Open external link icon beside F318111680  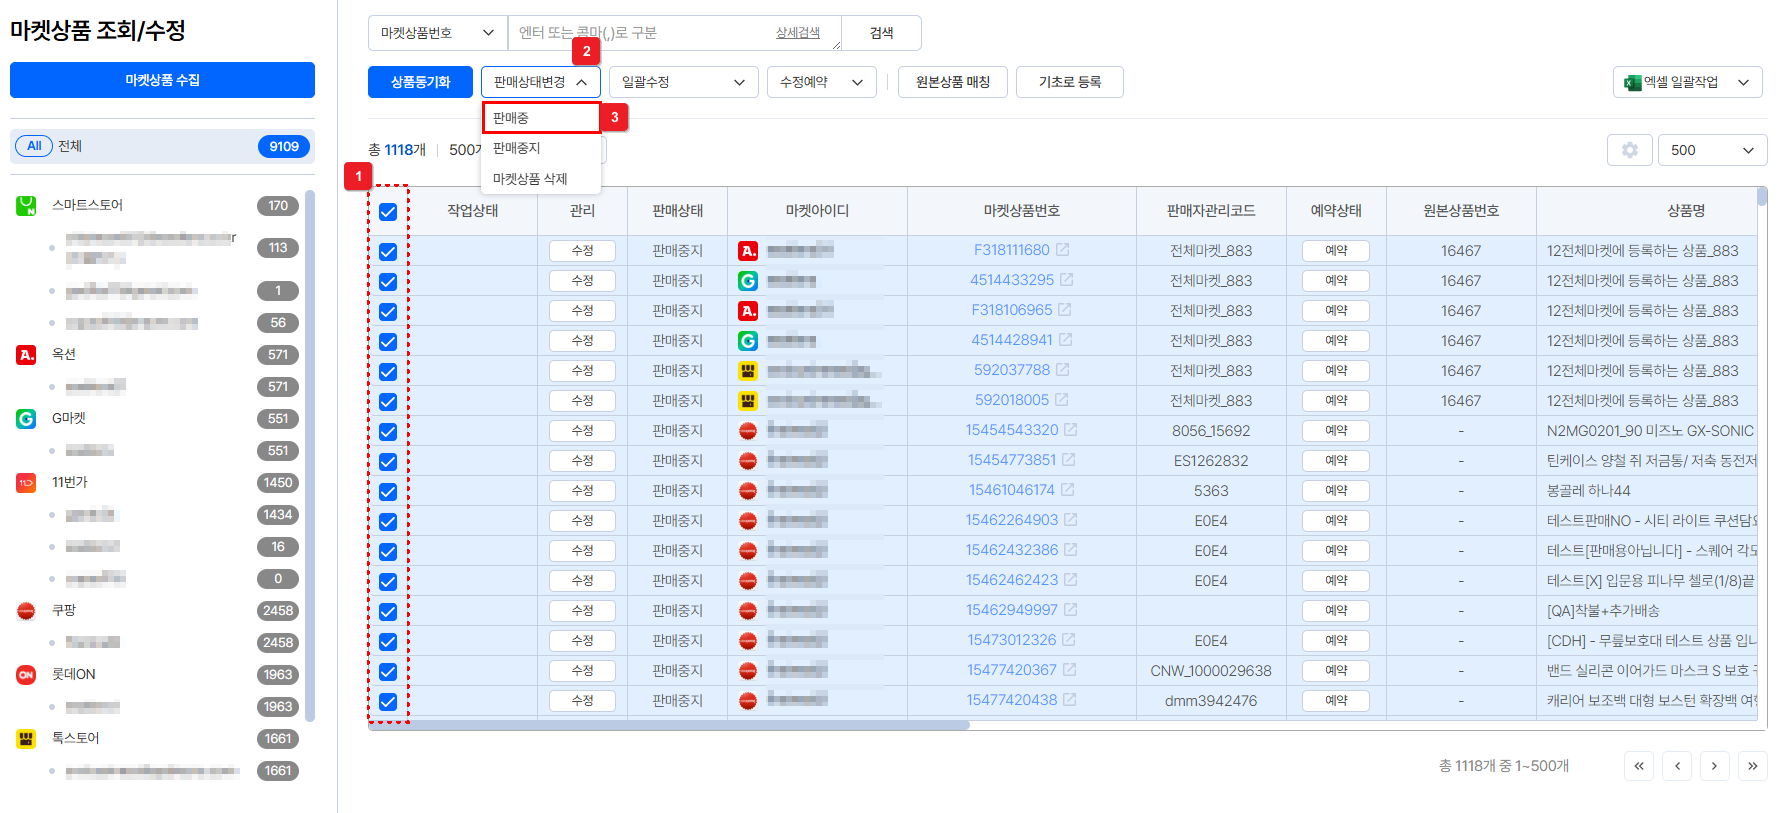(x=1062, y=250)
